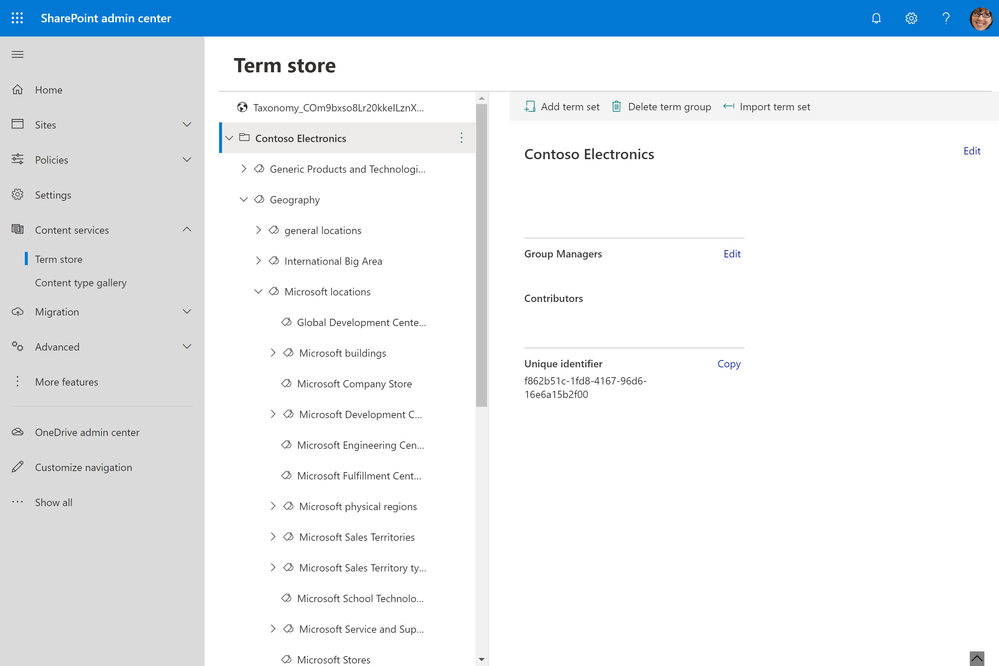
Task: Open the notifications bell
Action: (x=876, y=18)
